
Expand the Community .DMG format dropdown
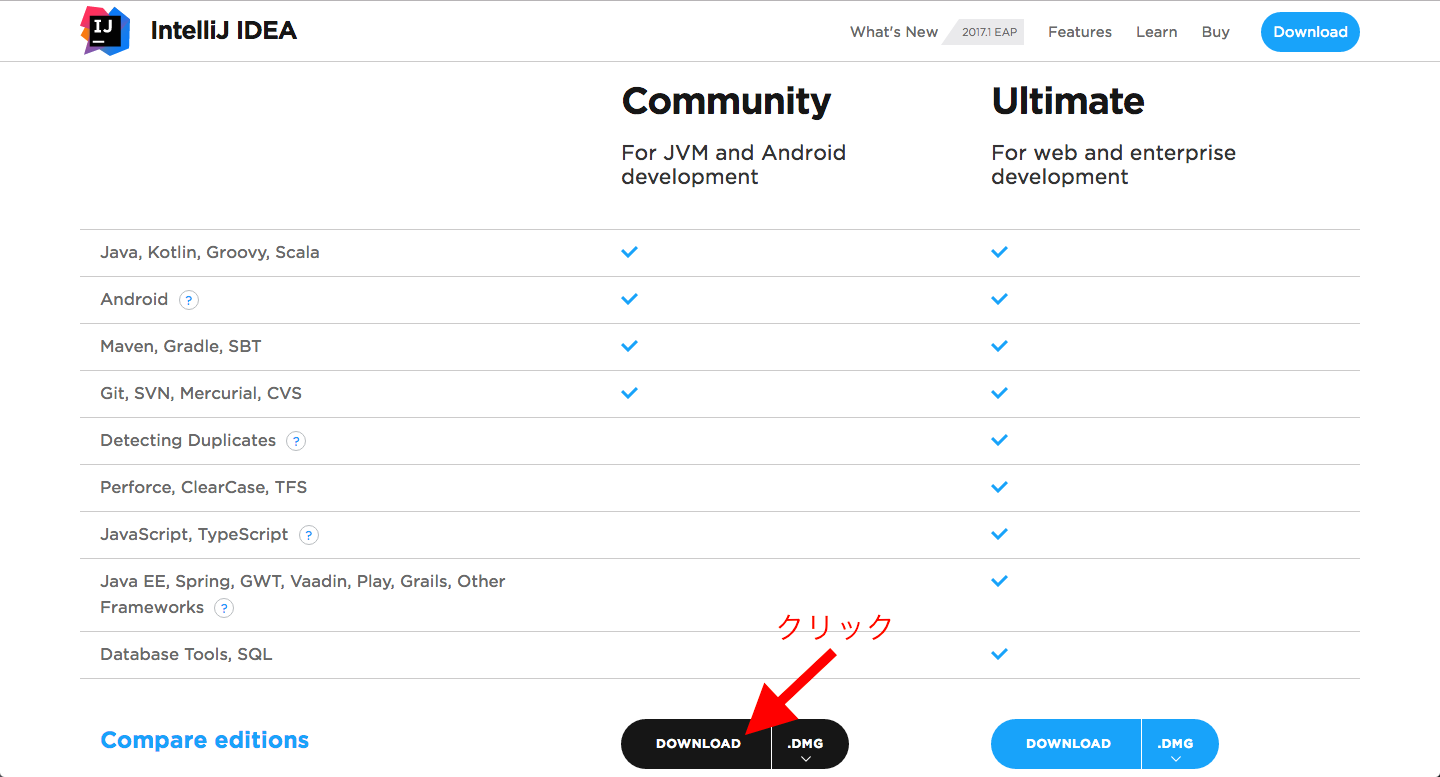tap(810, 744)
